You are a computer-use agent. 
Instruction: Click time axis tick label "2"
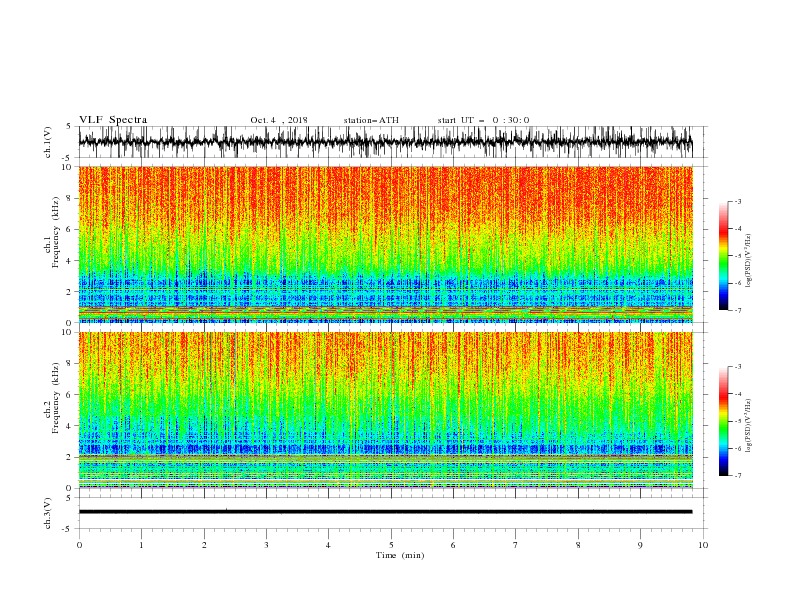(x=204, y=545)
